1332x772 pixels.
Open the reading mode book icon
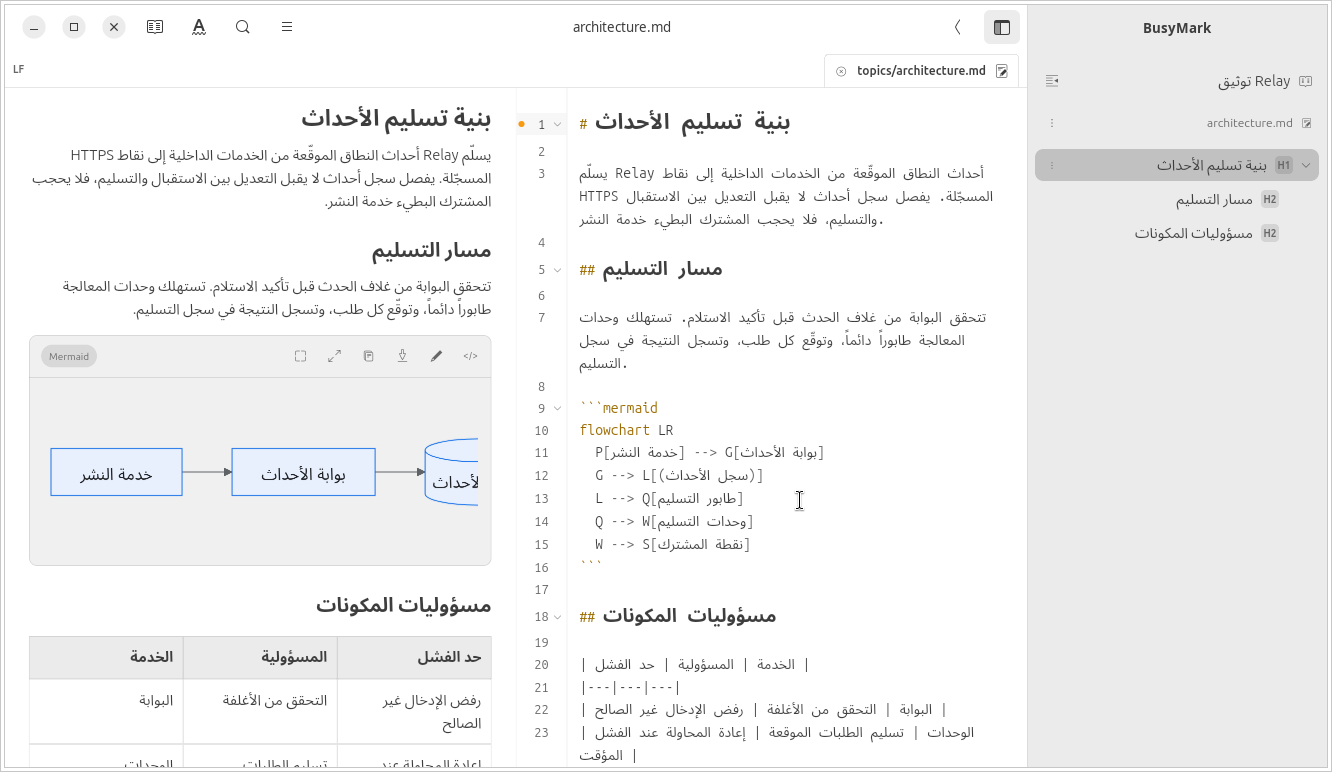[x=155, y=27]
